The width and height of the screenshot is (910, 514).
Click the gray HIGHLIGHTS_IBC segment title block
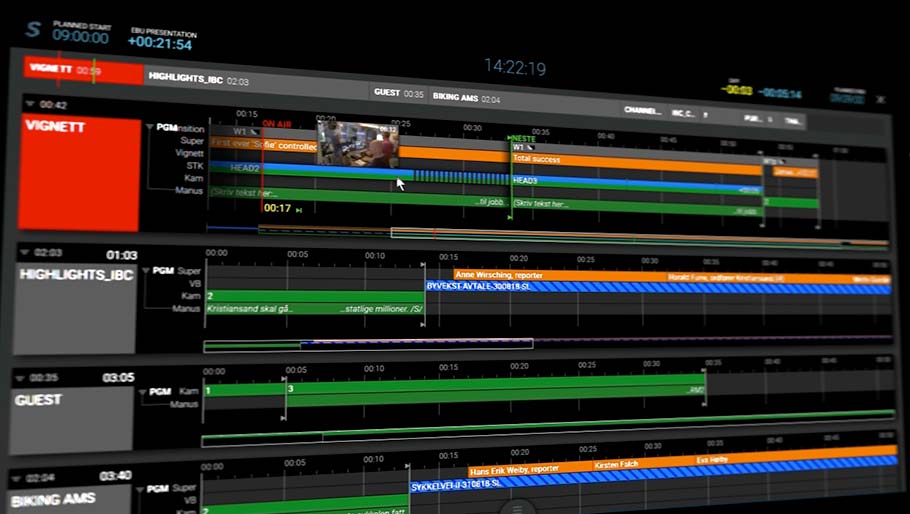click(75, 308)
